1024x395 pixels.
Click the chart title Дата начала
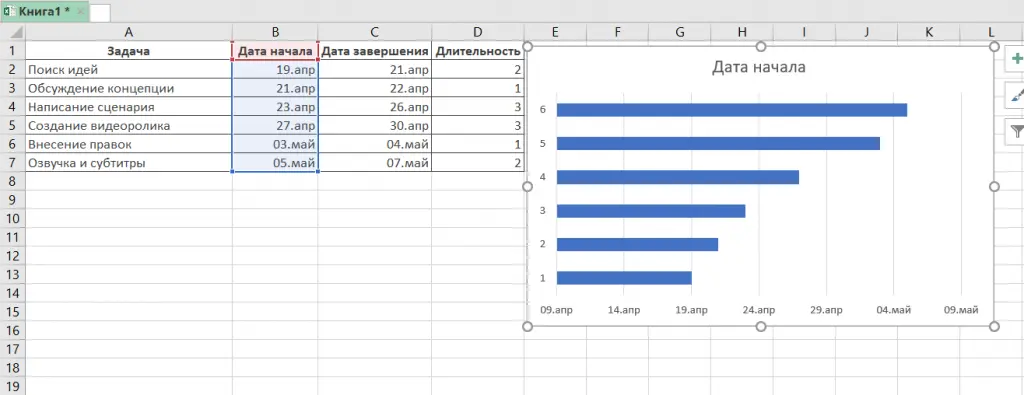click(758, 67)
